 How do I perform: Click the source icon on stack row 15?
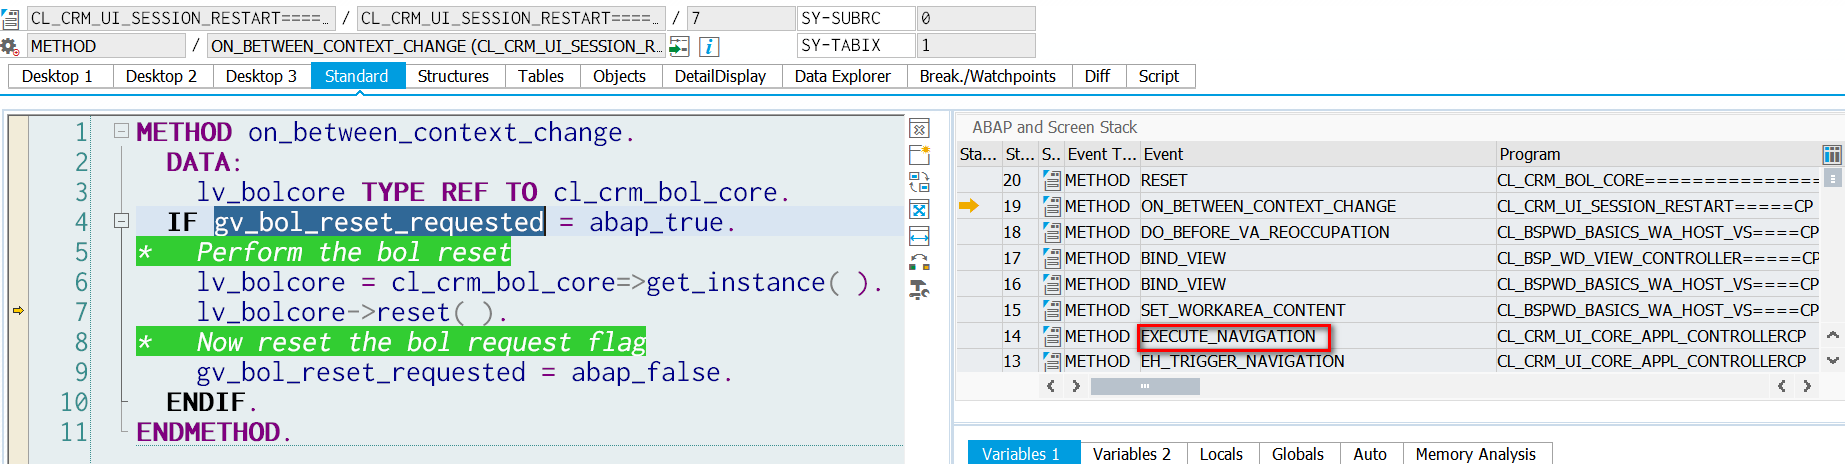coord(1051,310)
